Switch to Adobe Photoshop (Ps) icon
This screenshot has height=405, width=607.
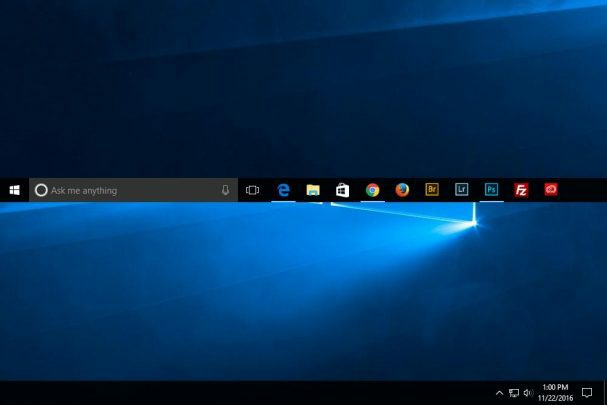point(491,190)
